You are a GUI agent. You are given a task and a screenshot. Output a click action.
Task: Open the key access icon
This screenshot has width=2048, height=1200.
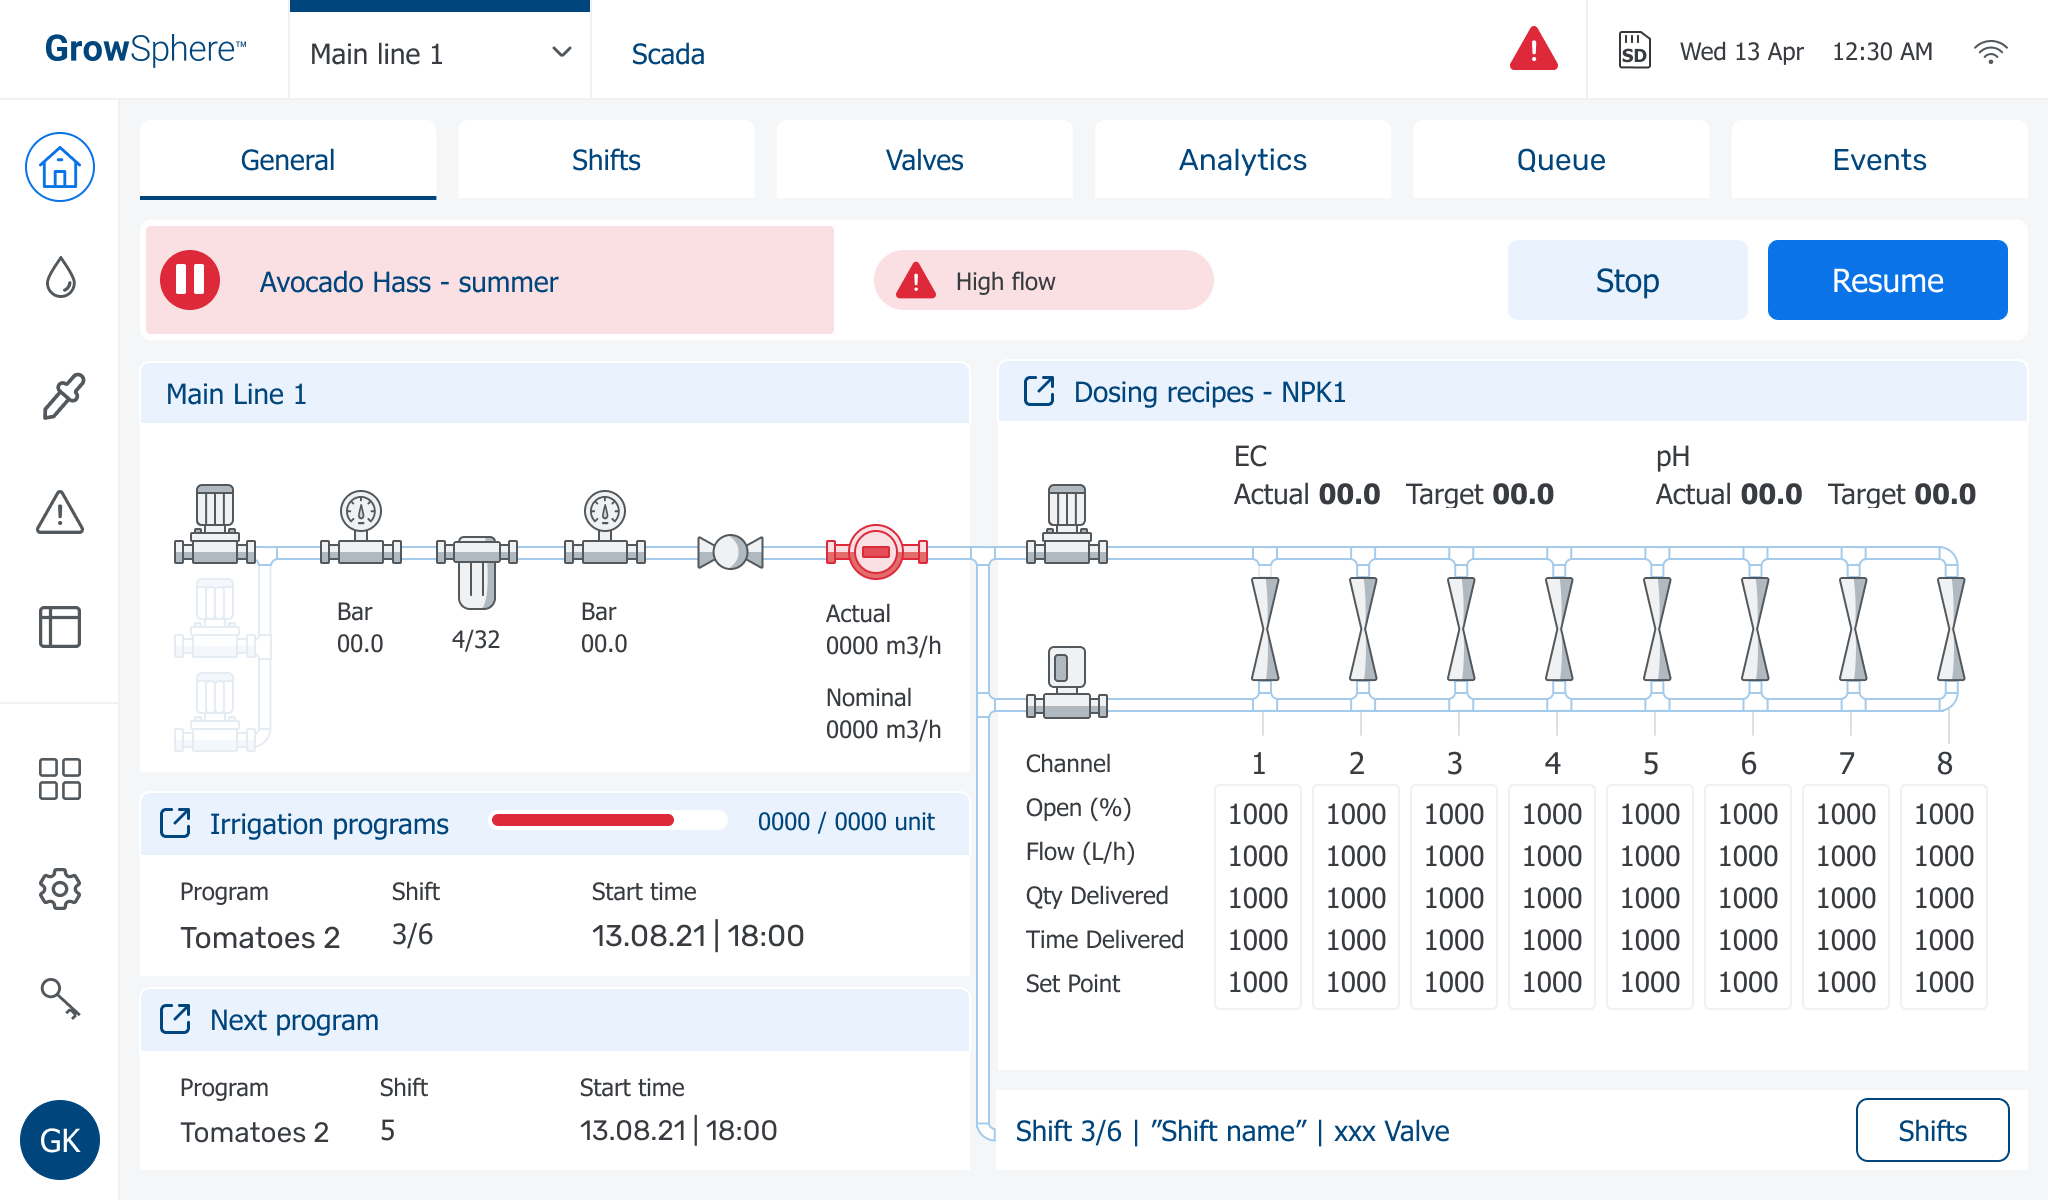click(60, 998)
